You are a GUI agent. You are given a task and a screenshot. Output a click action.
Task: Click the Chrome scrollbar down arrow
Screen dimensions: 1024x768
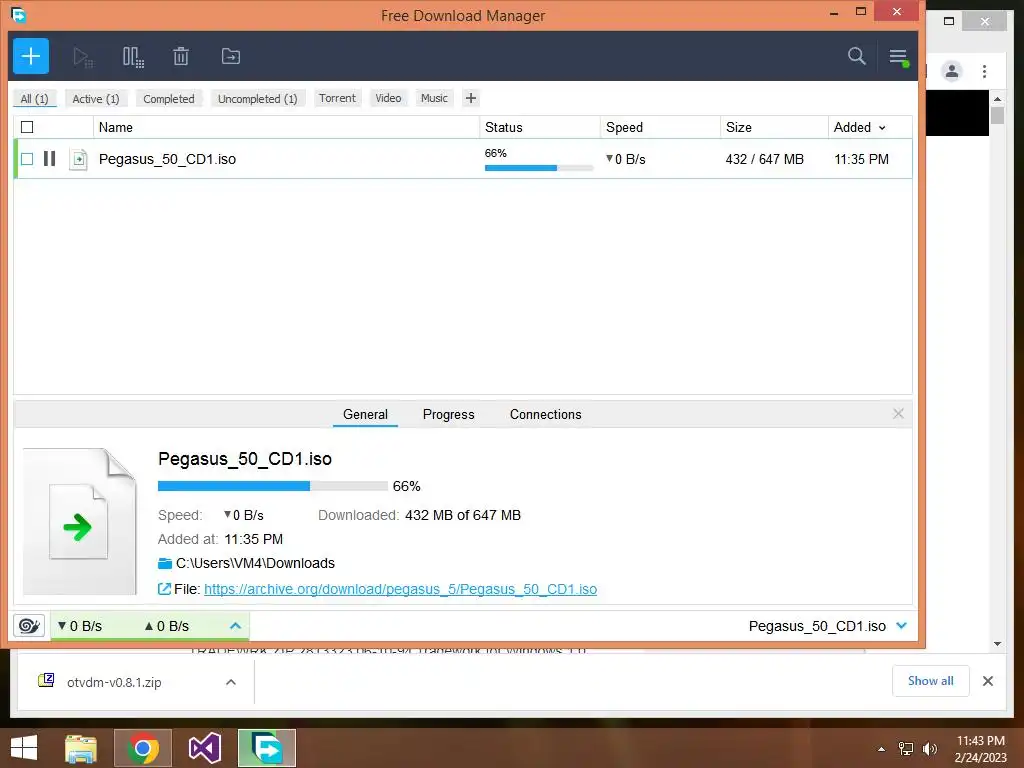(997, 644)
